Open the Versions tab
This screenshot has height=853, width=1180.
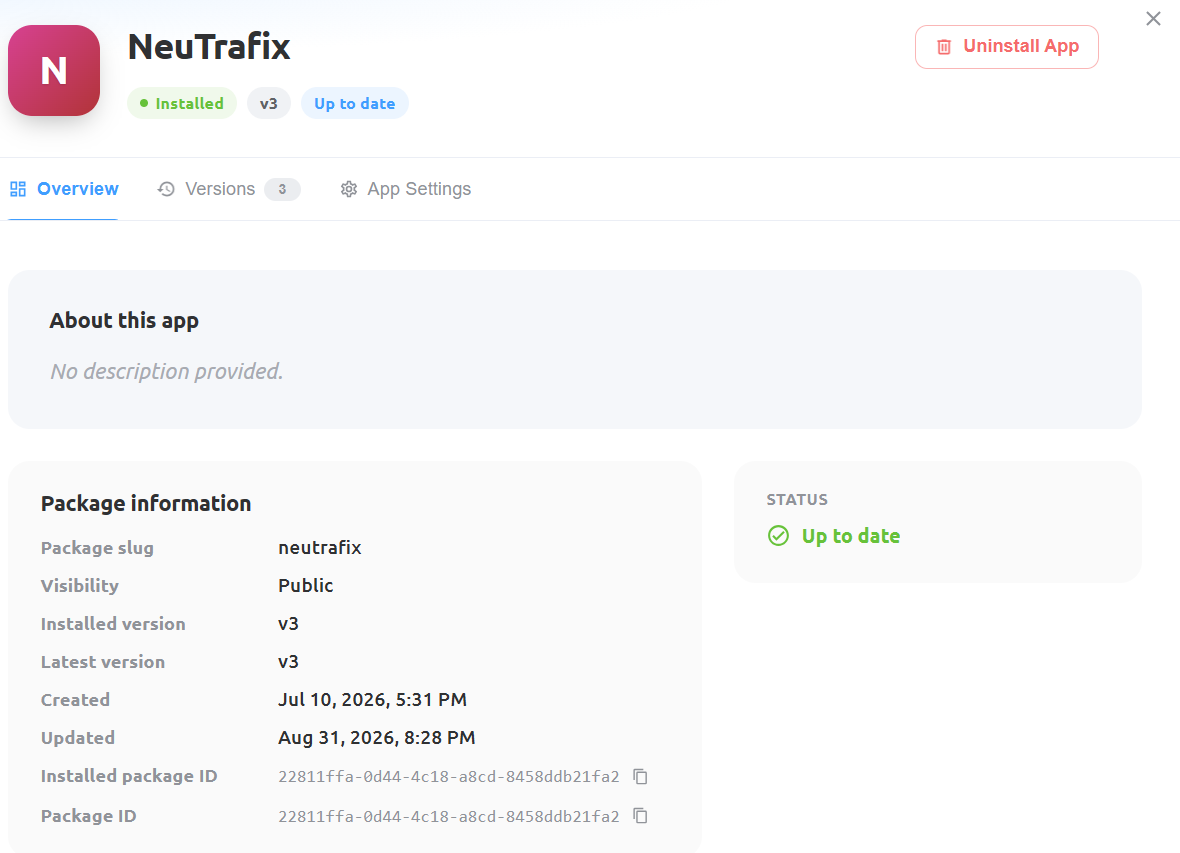[x=229, y=189]
